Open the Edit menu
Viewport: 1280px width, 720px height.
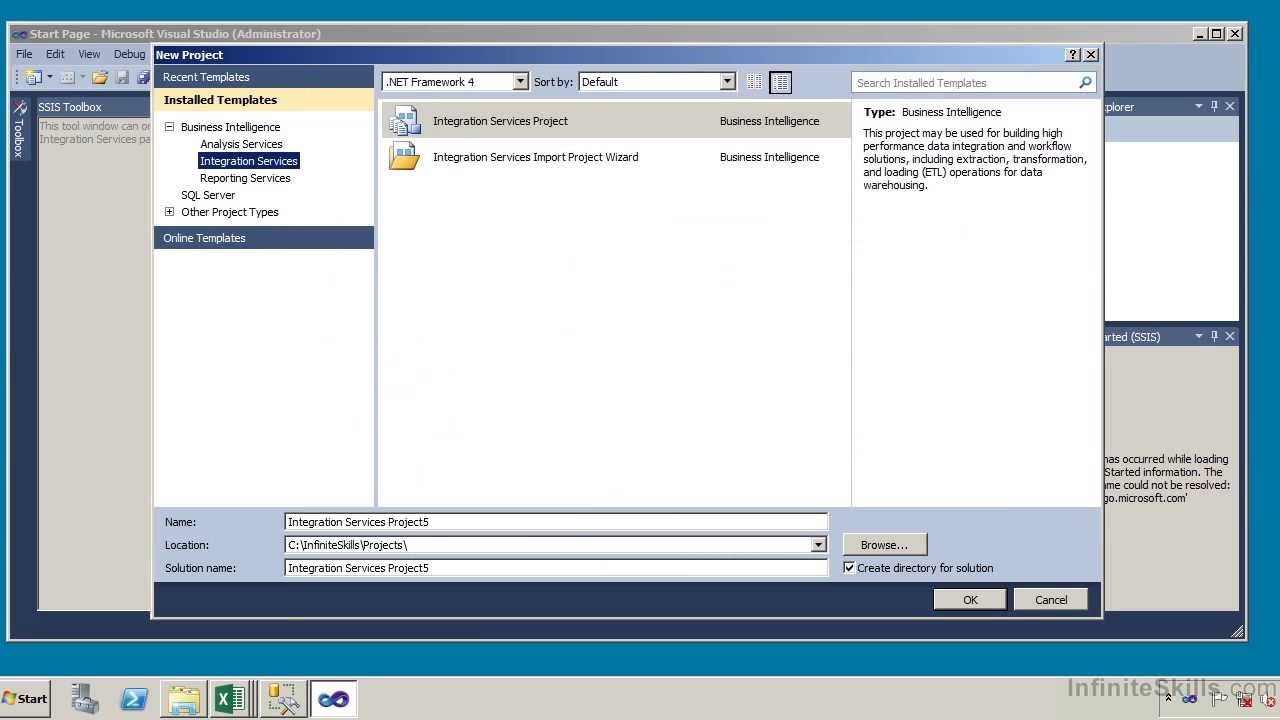[x=55, y=54]
